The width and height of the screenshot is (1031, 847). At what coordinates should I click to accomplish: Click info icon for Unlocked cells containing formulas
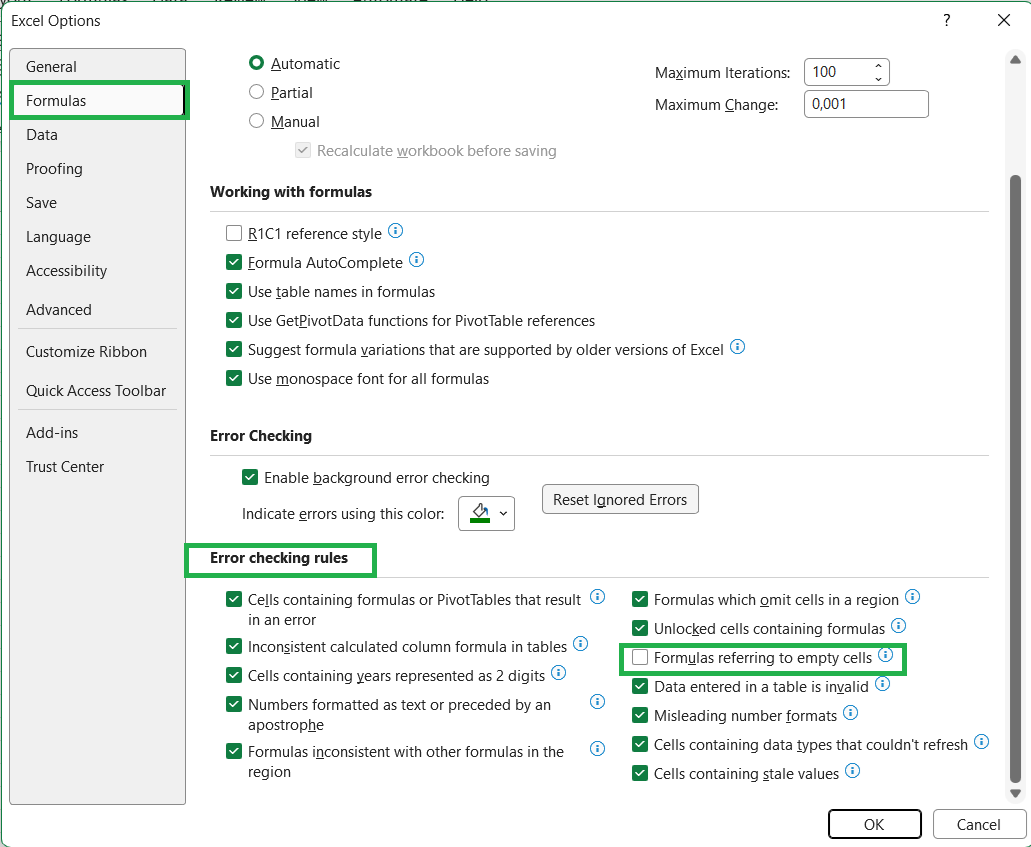(x=898, y=625)
